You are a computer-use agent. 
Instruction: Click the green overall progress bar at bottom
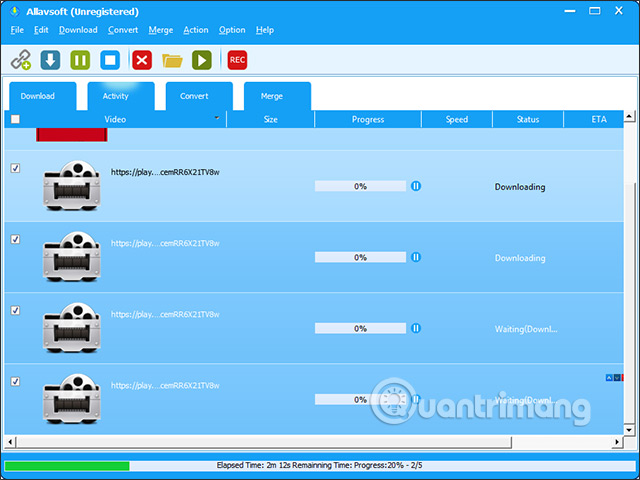67,466
